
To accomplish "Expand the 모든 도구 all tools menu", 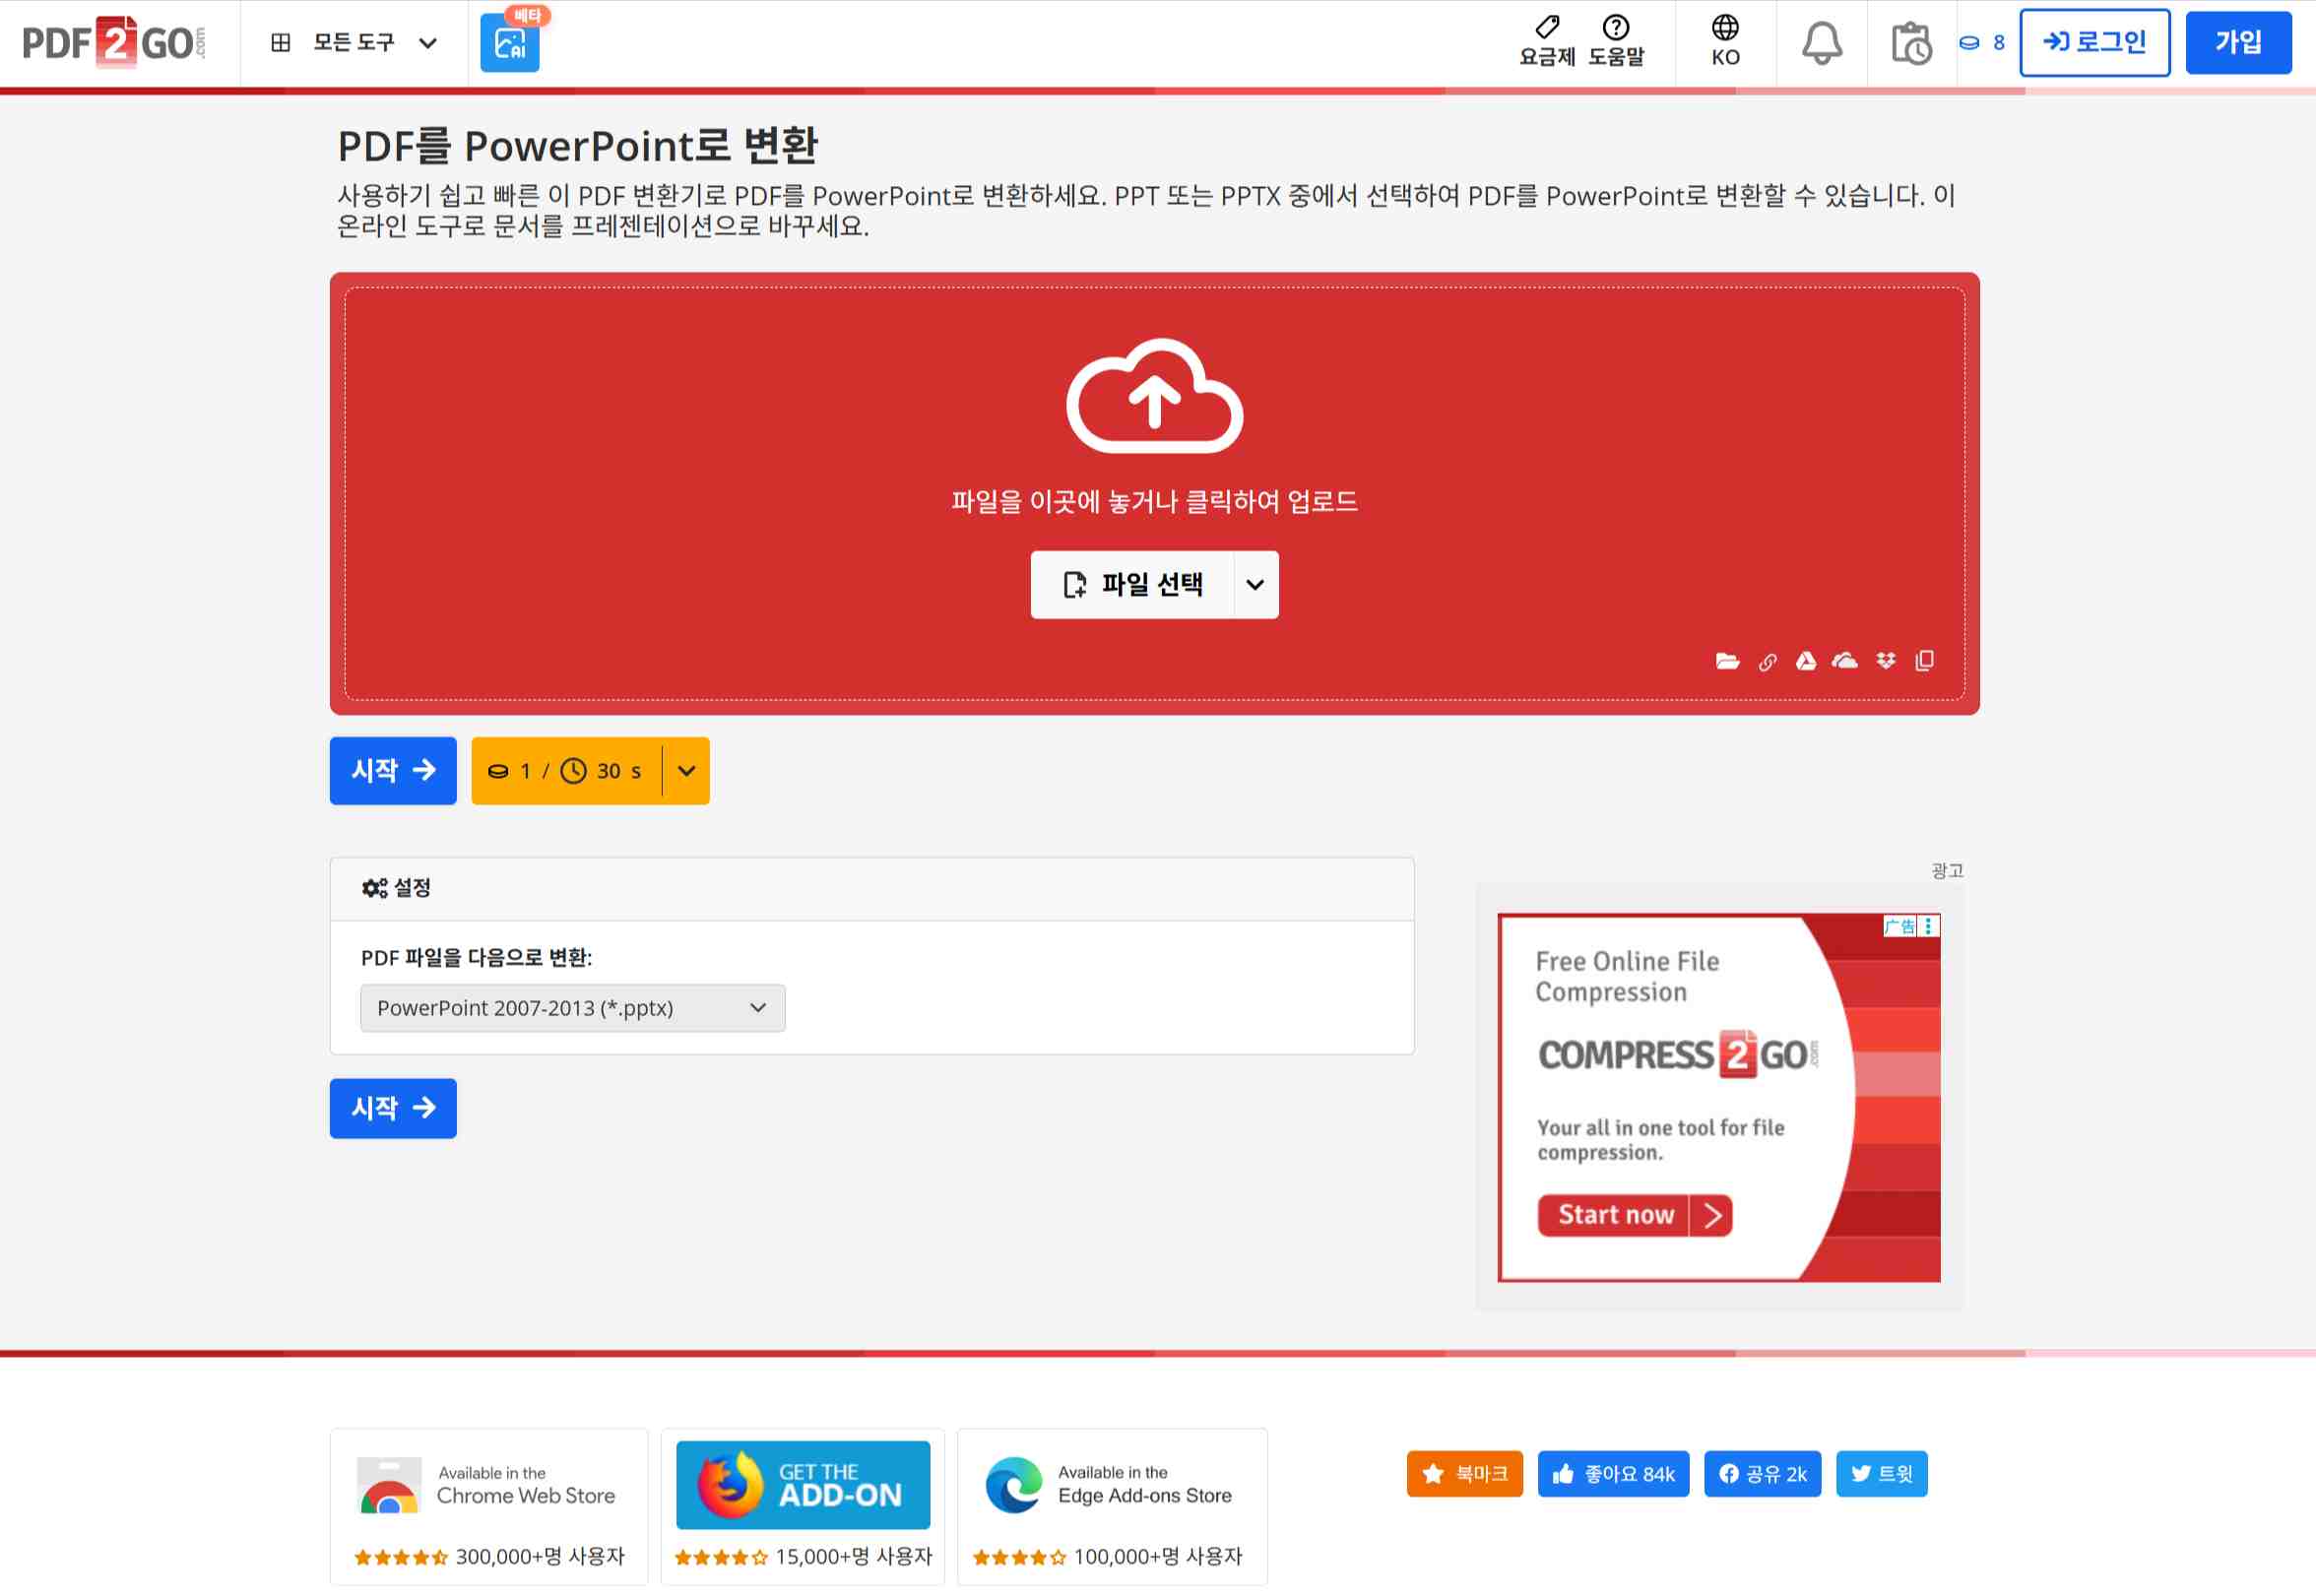I will (x=354, y=43).
